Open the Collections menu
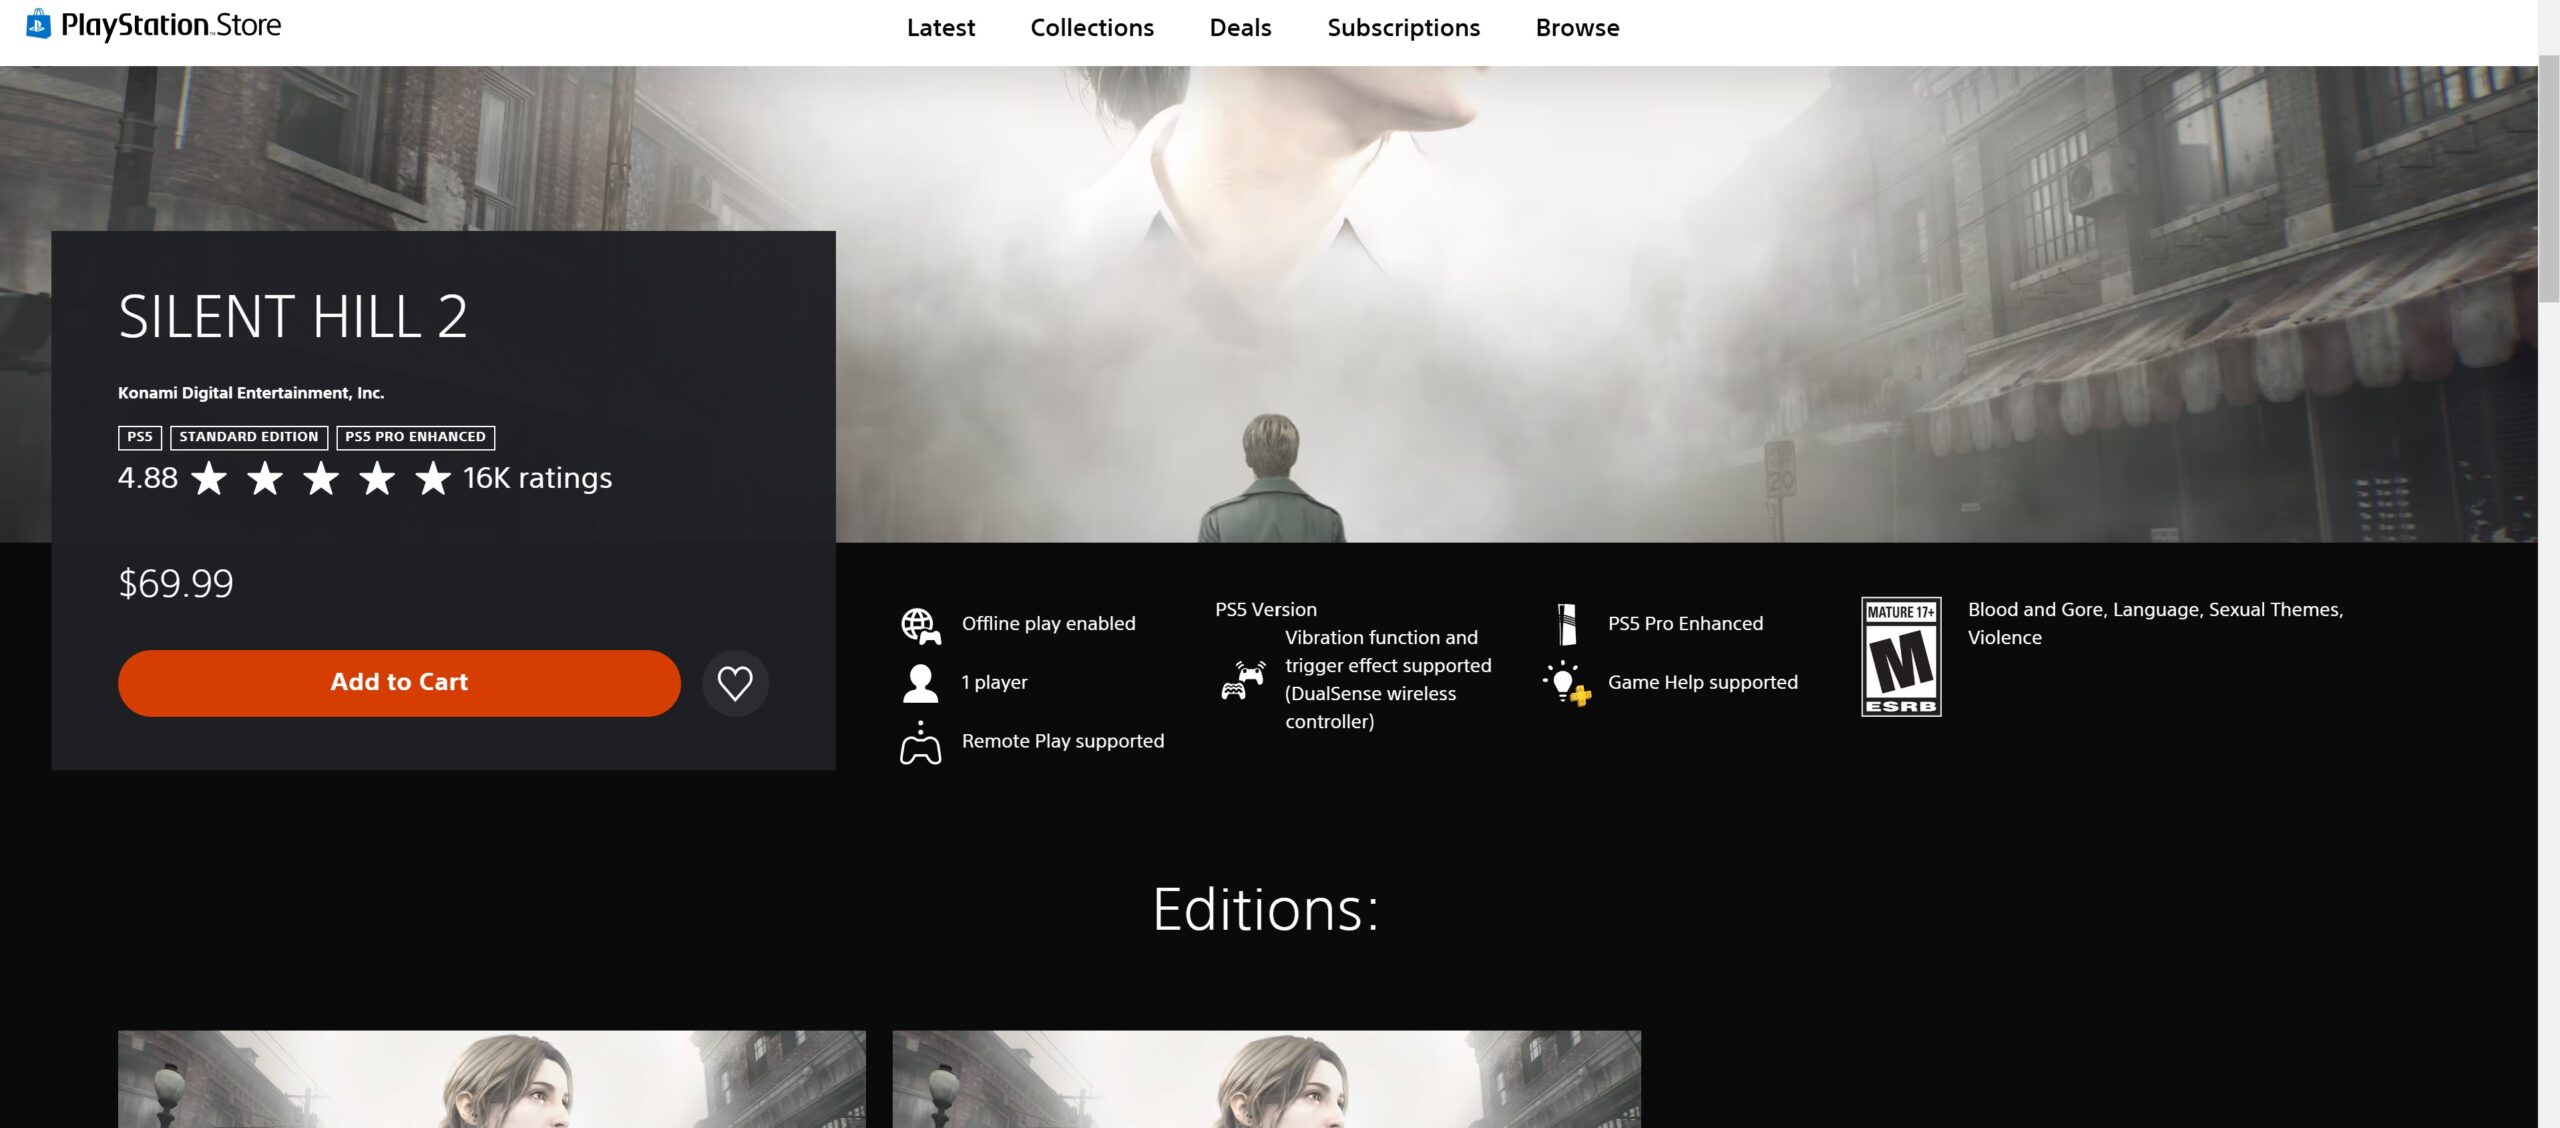Viewport: 2560px width, 1128px height. point(1091,28)
